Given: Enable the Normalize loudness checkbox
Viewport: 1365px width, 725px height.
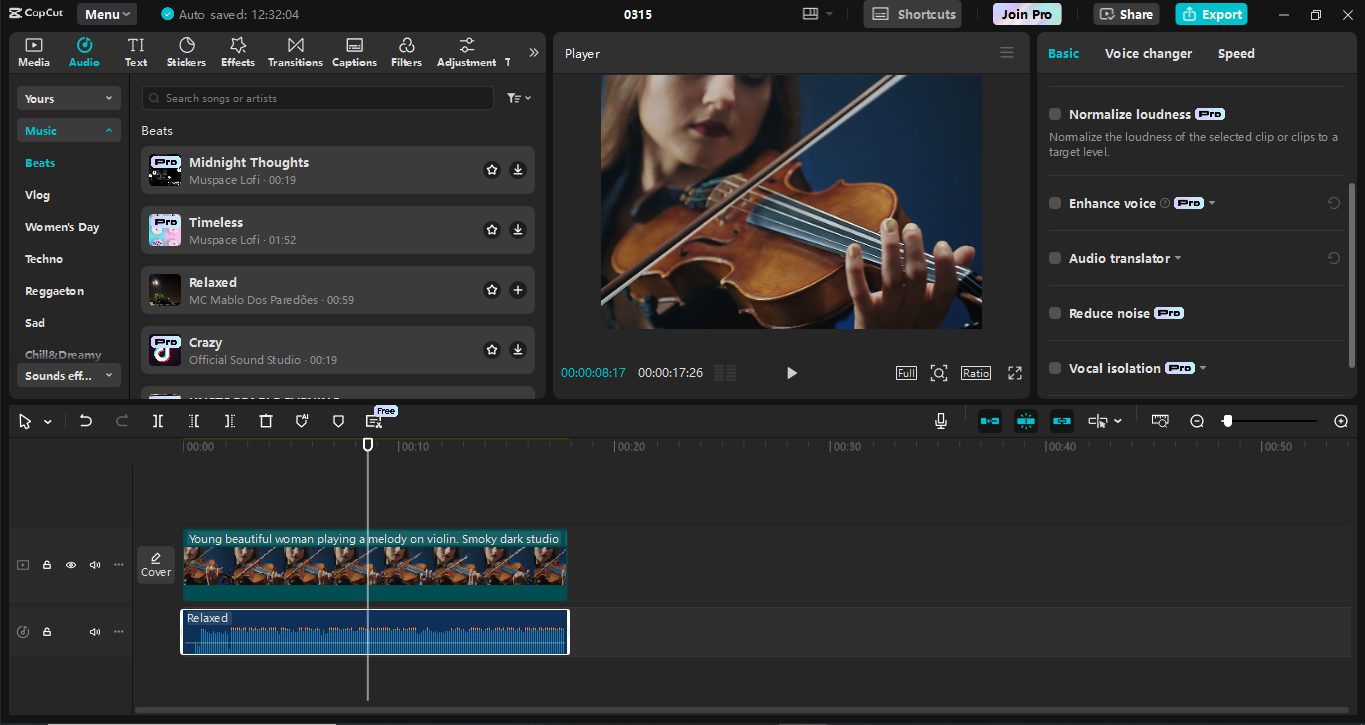Looking at the screenshot, I should point(1055,114).
